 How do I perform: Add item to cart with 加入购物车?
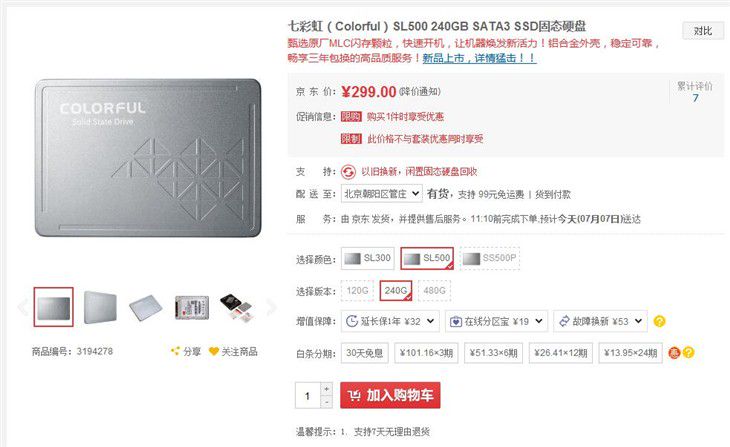390,395
